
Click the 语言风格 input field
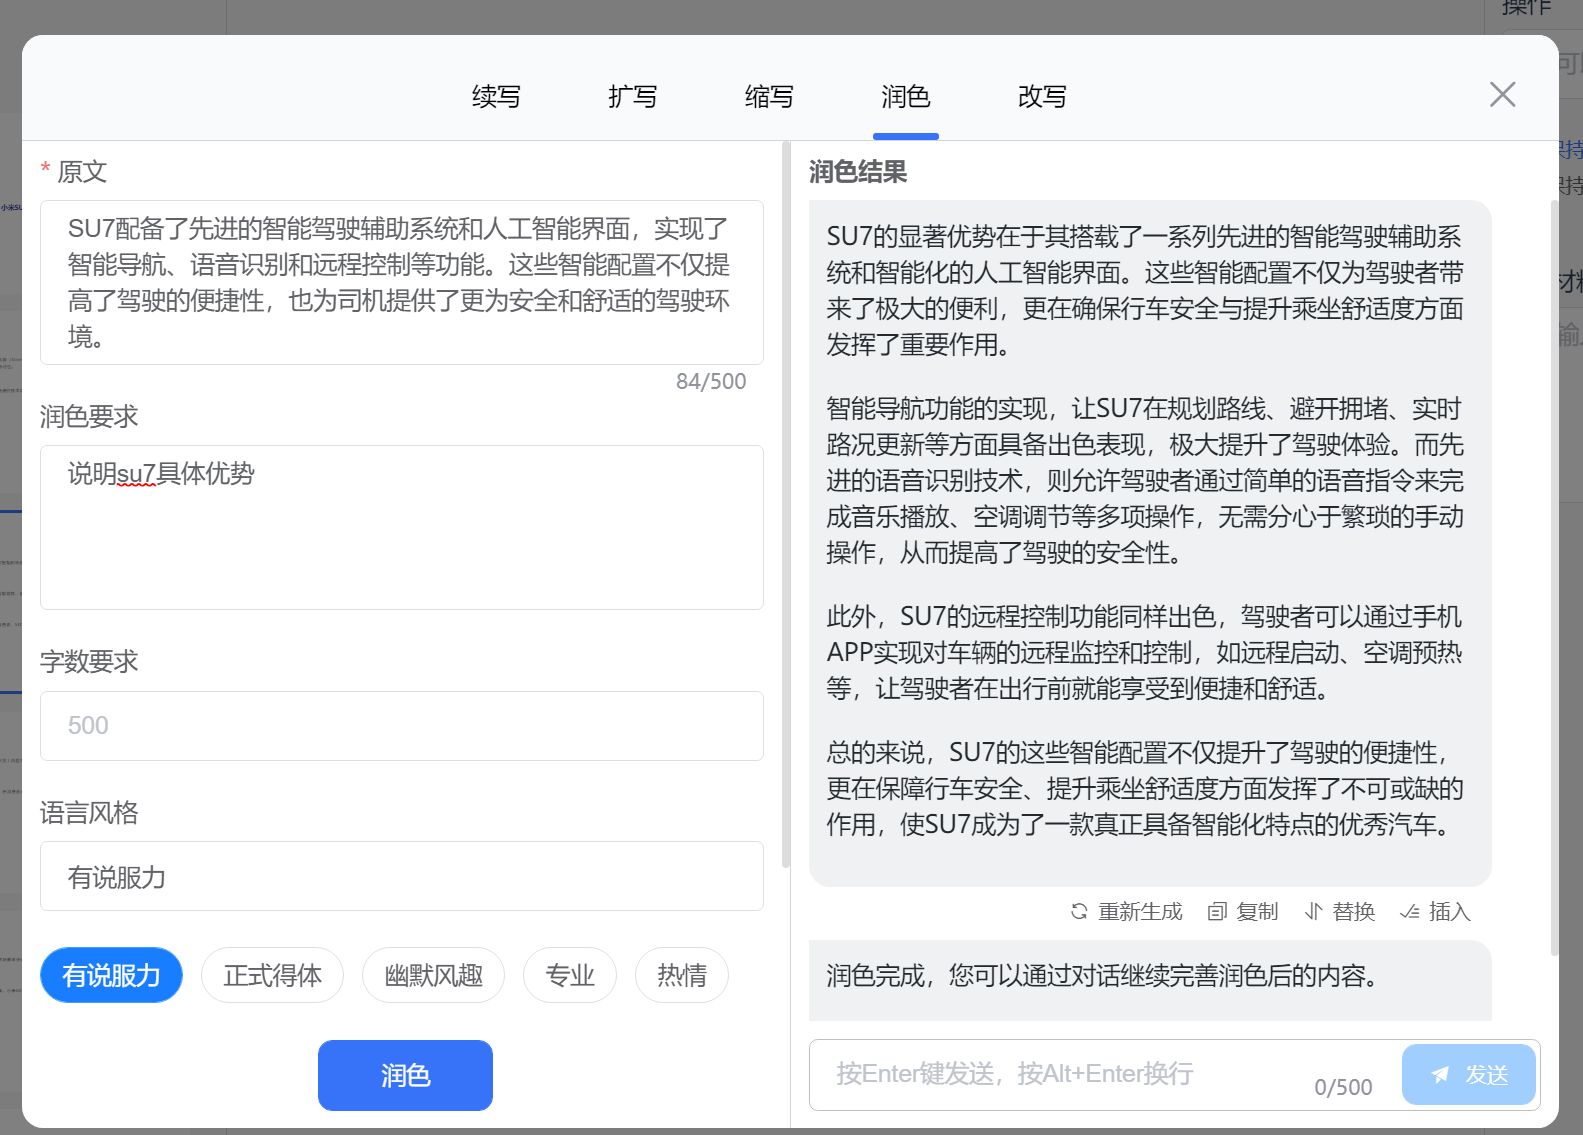point(402,876)
